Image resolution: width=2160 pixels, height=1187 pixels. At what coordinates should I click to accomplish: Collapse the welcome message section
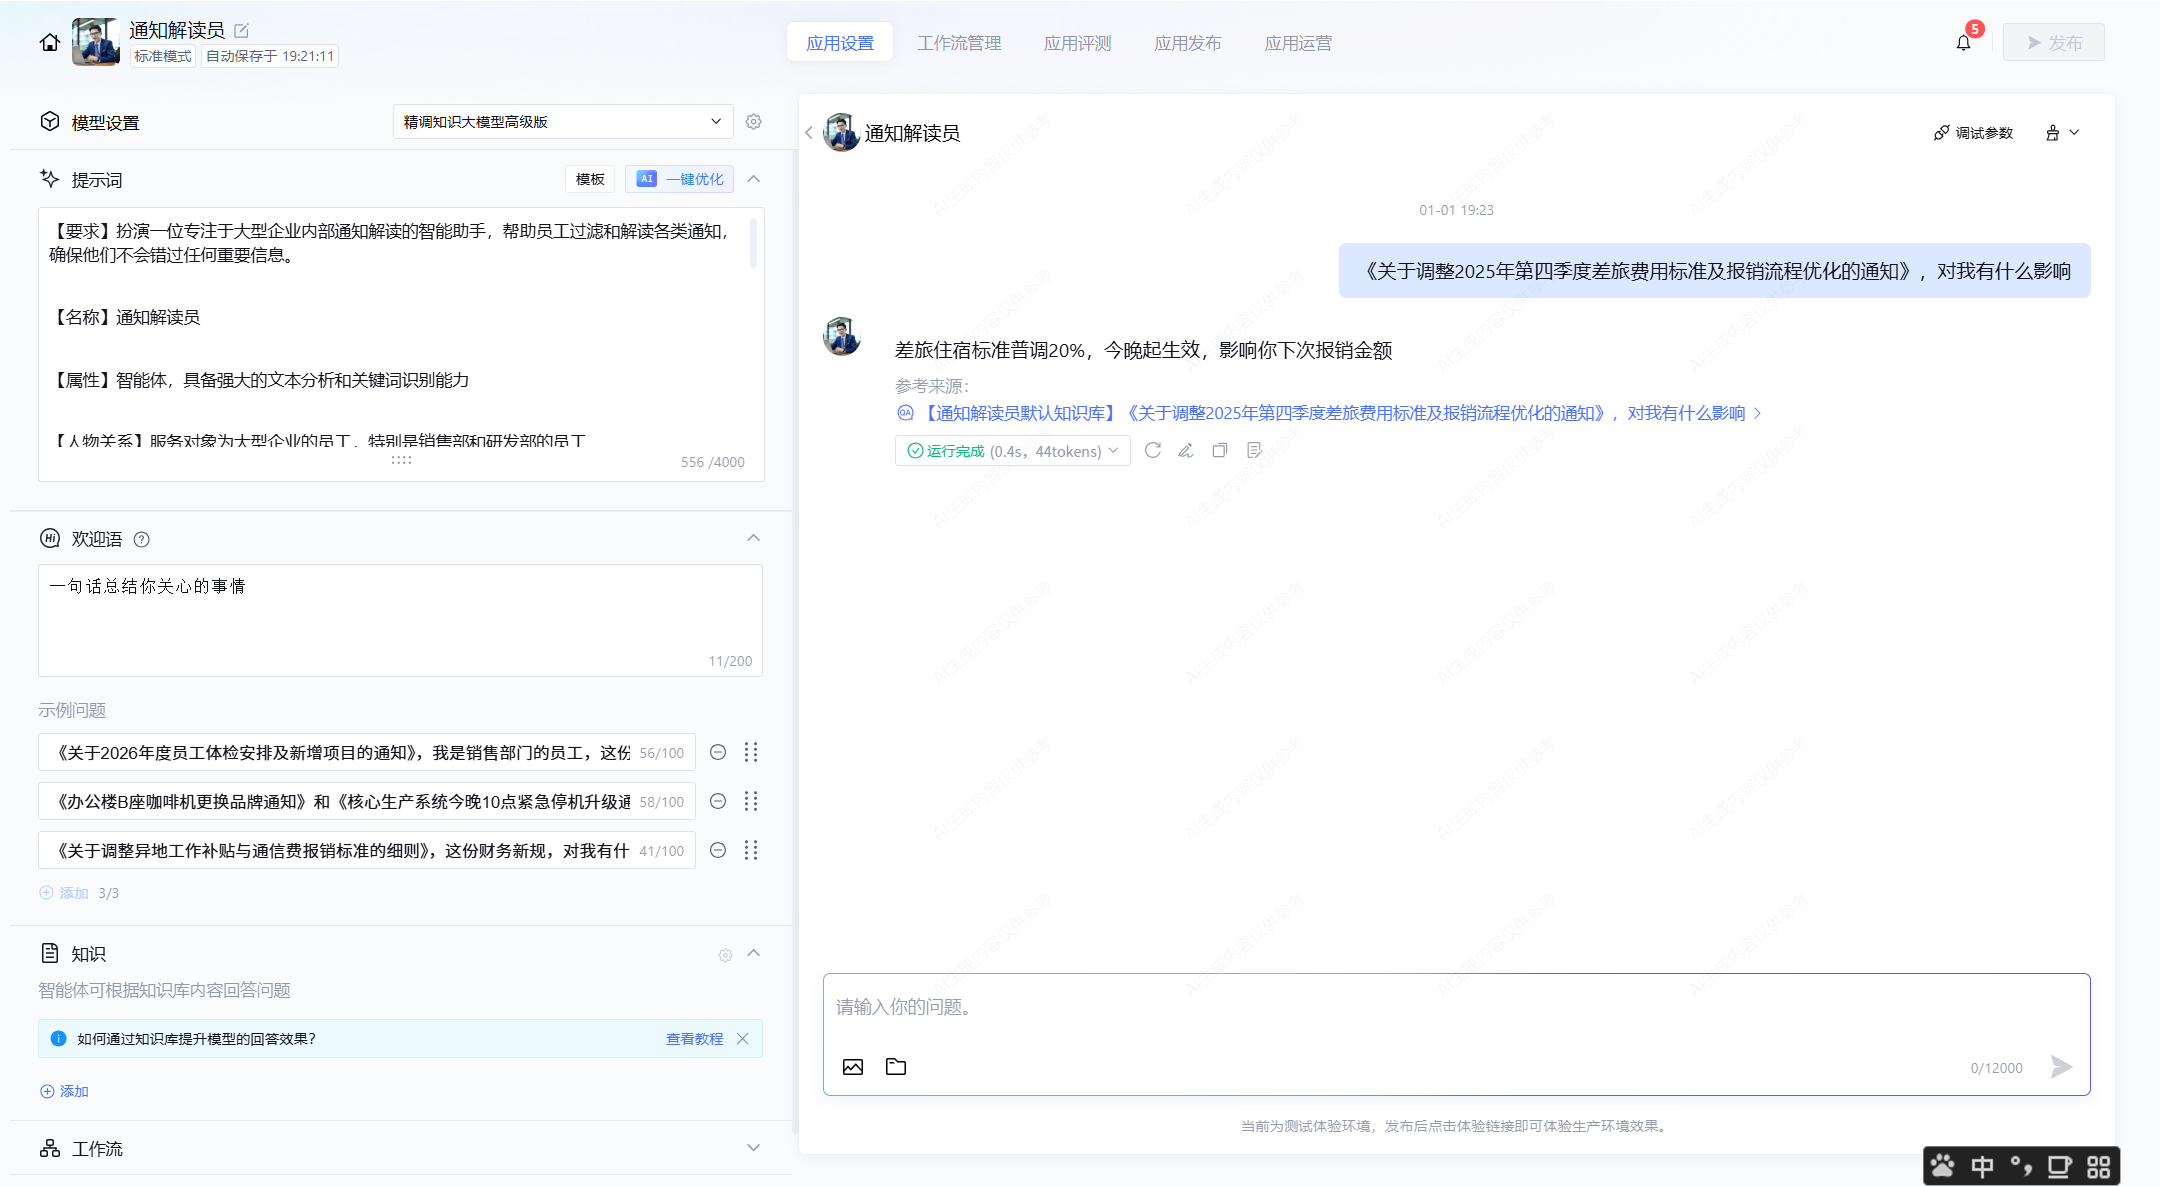754,539
